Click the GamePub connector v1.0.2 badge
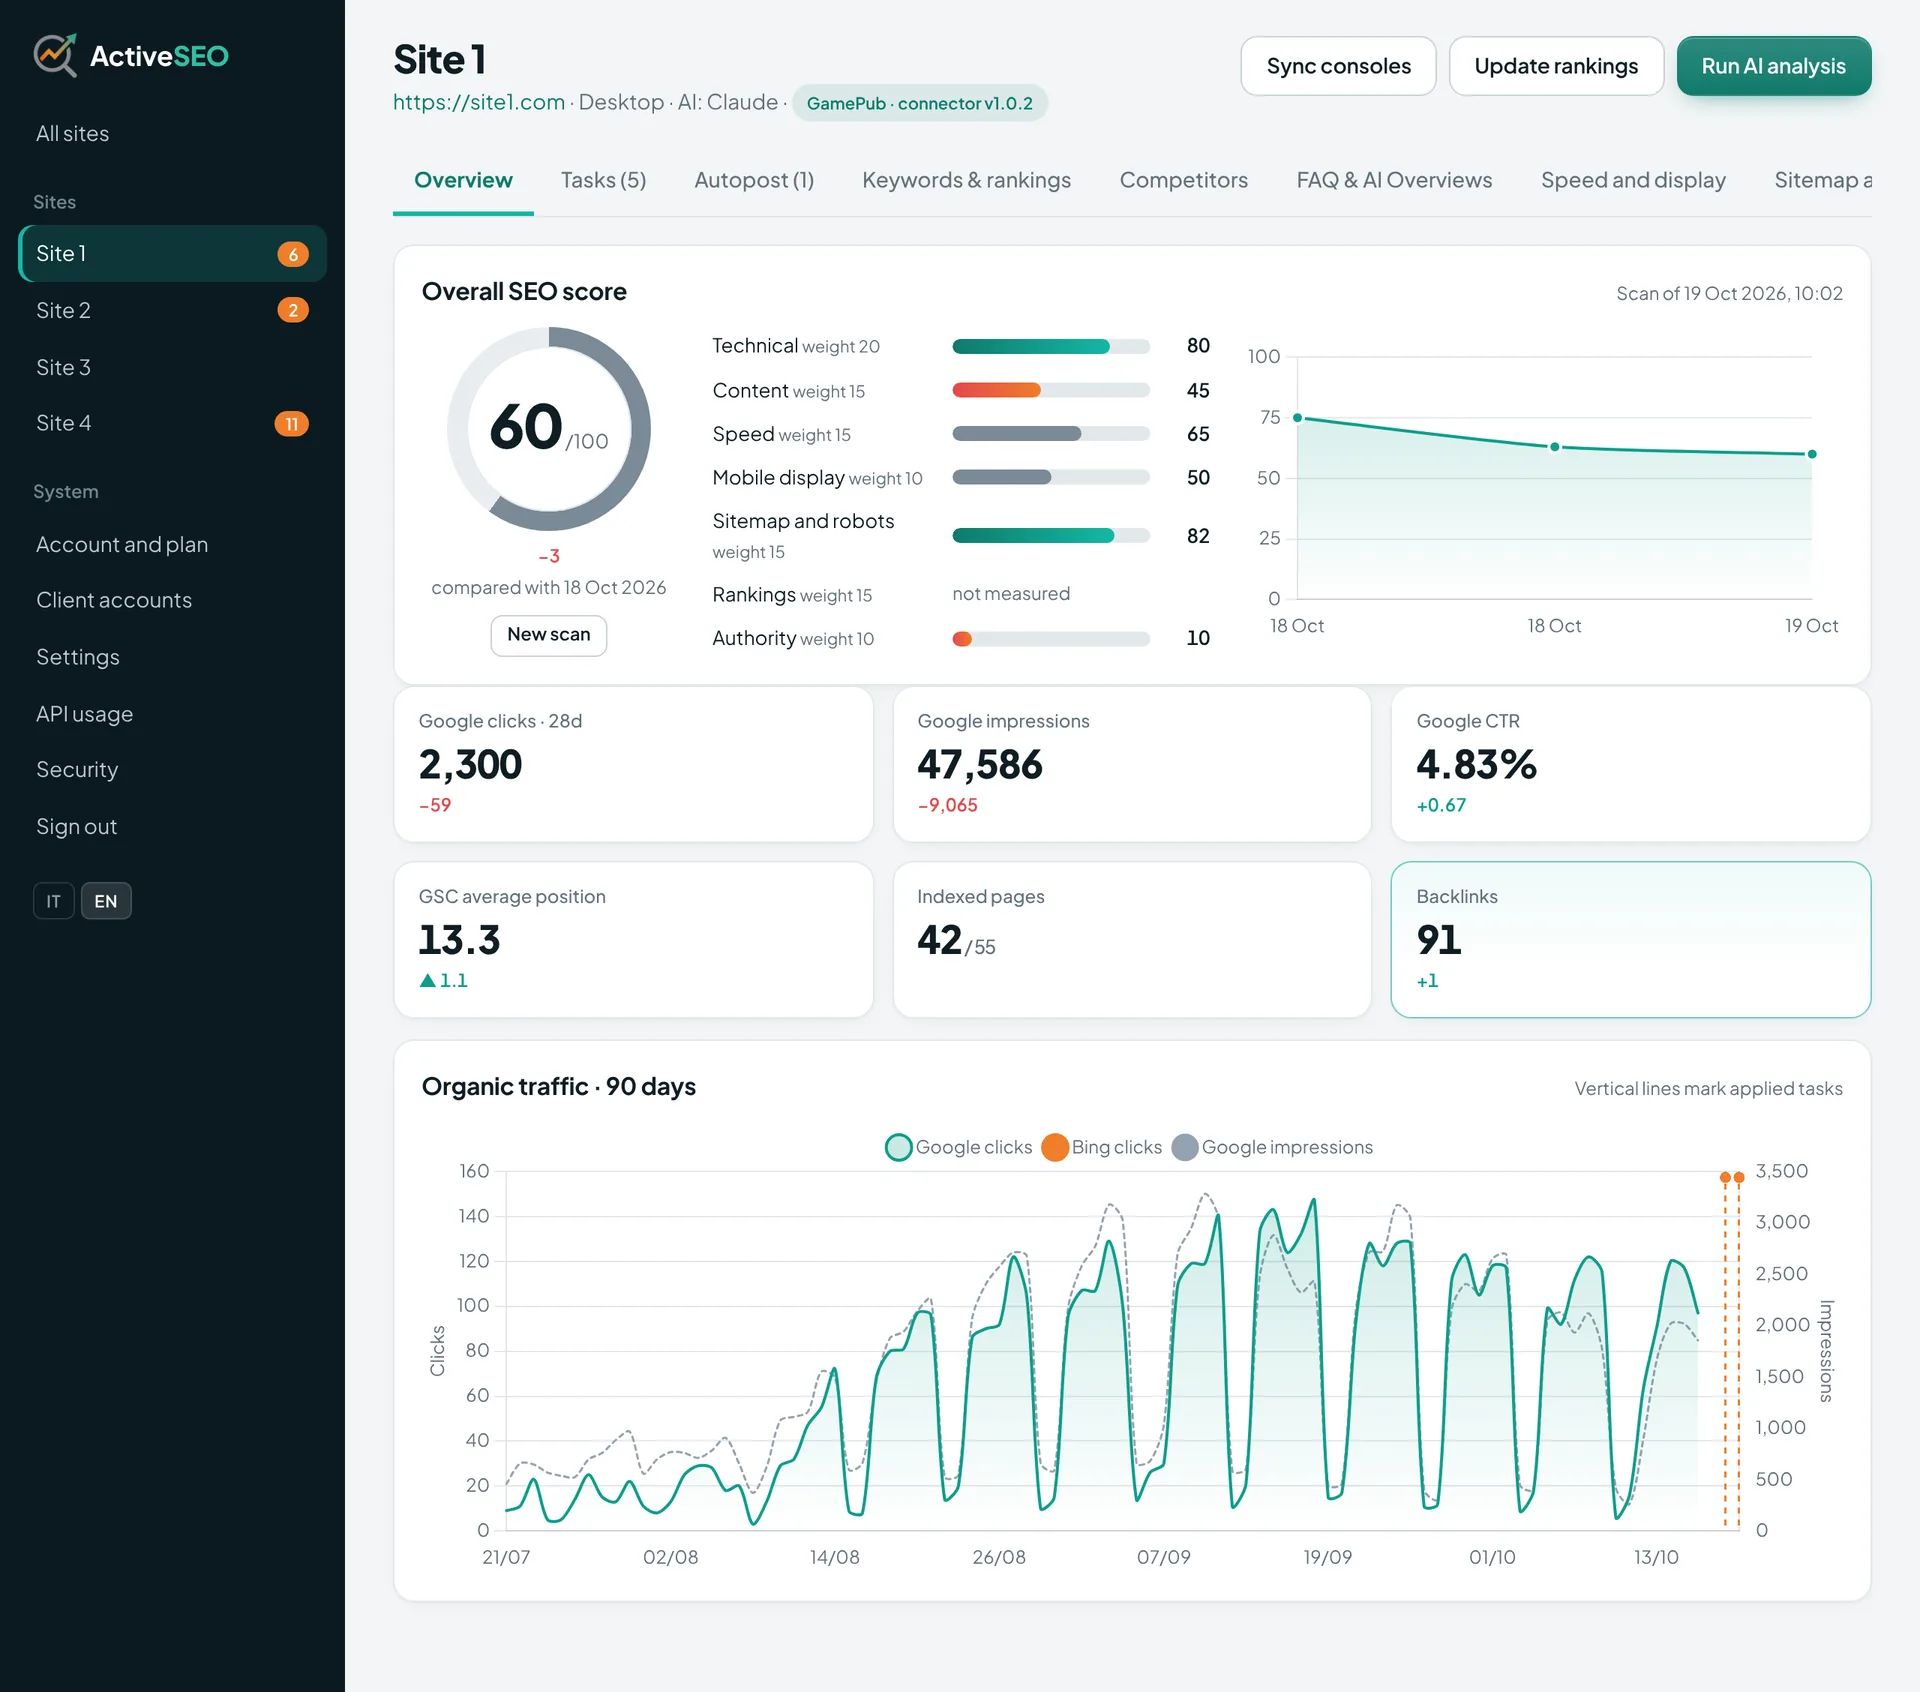1920x1692 pixels. (919, 103)
